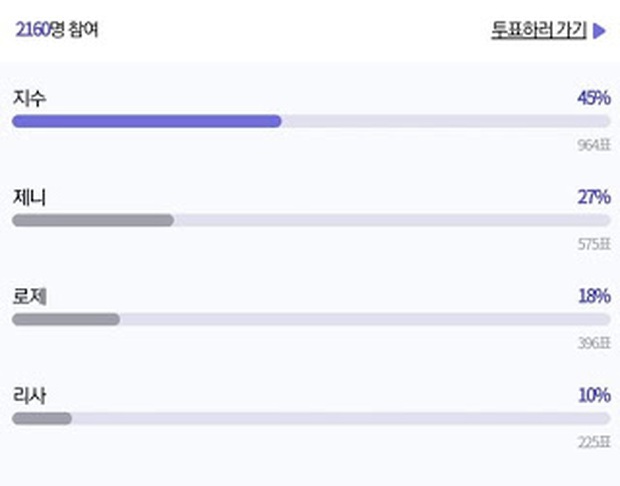
Task: Click the 225표 vote count
Action: coord(593,442)
